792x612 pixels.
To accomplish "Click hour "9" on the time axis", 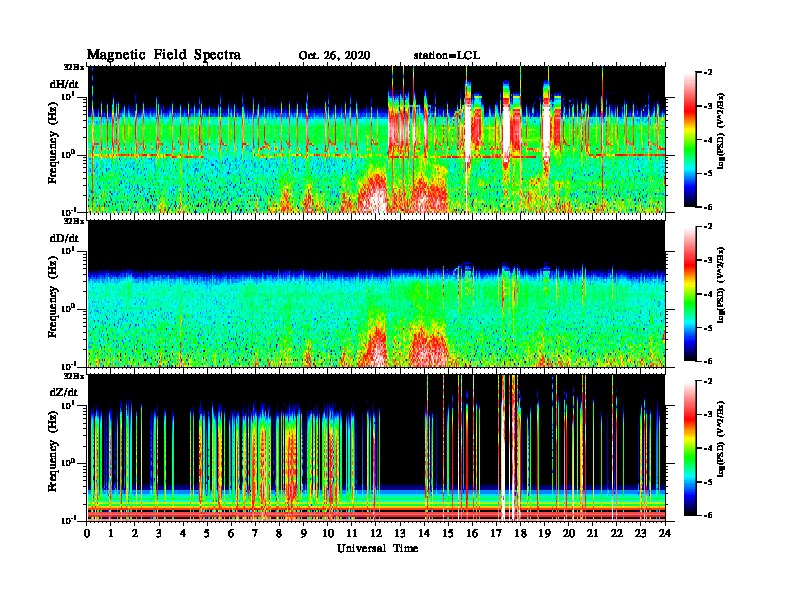I will [303, 533].
